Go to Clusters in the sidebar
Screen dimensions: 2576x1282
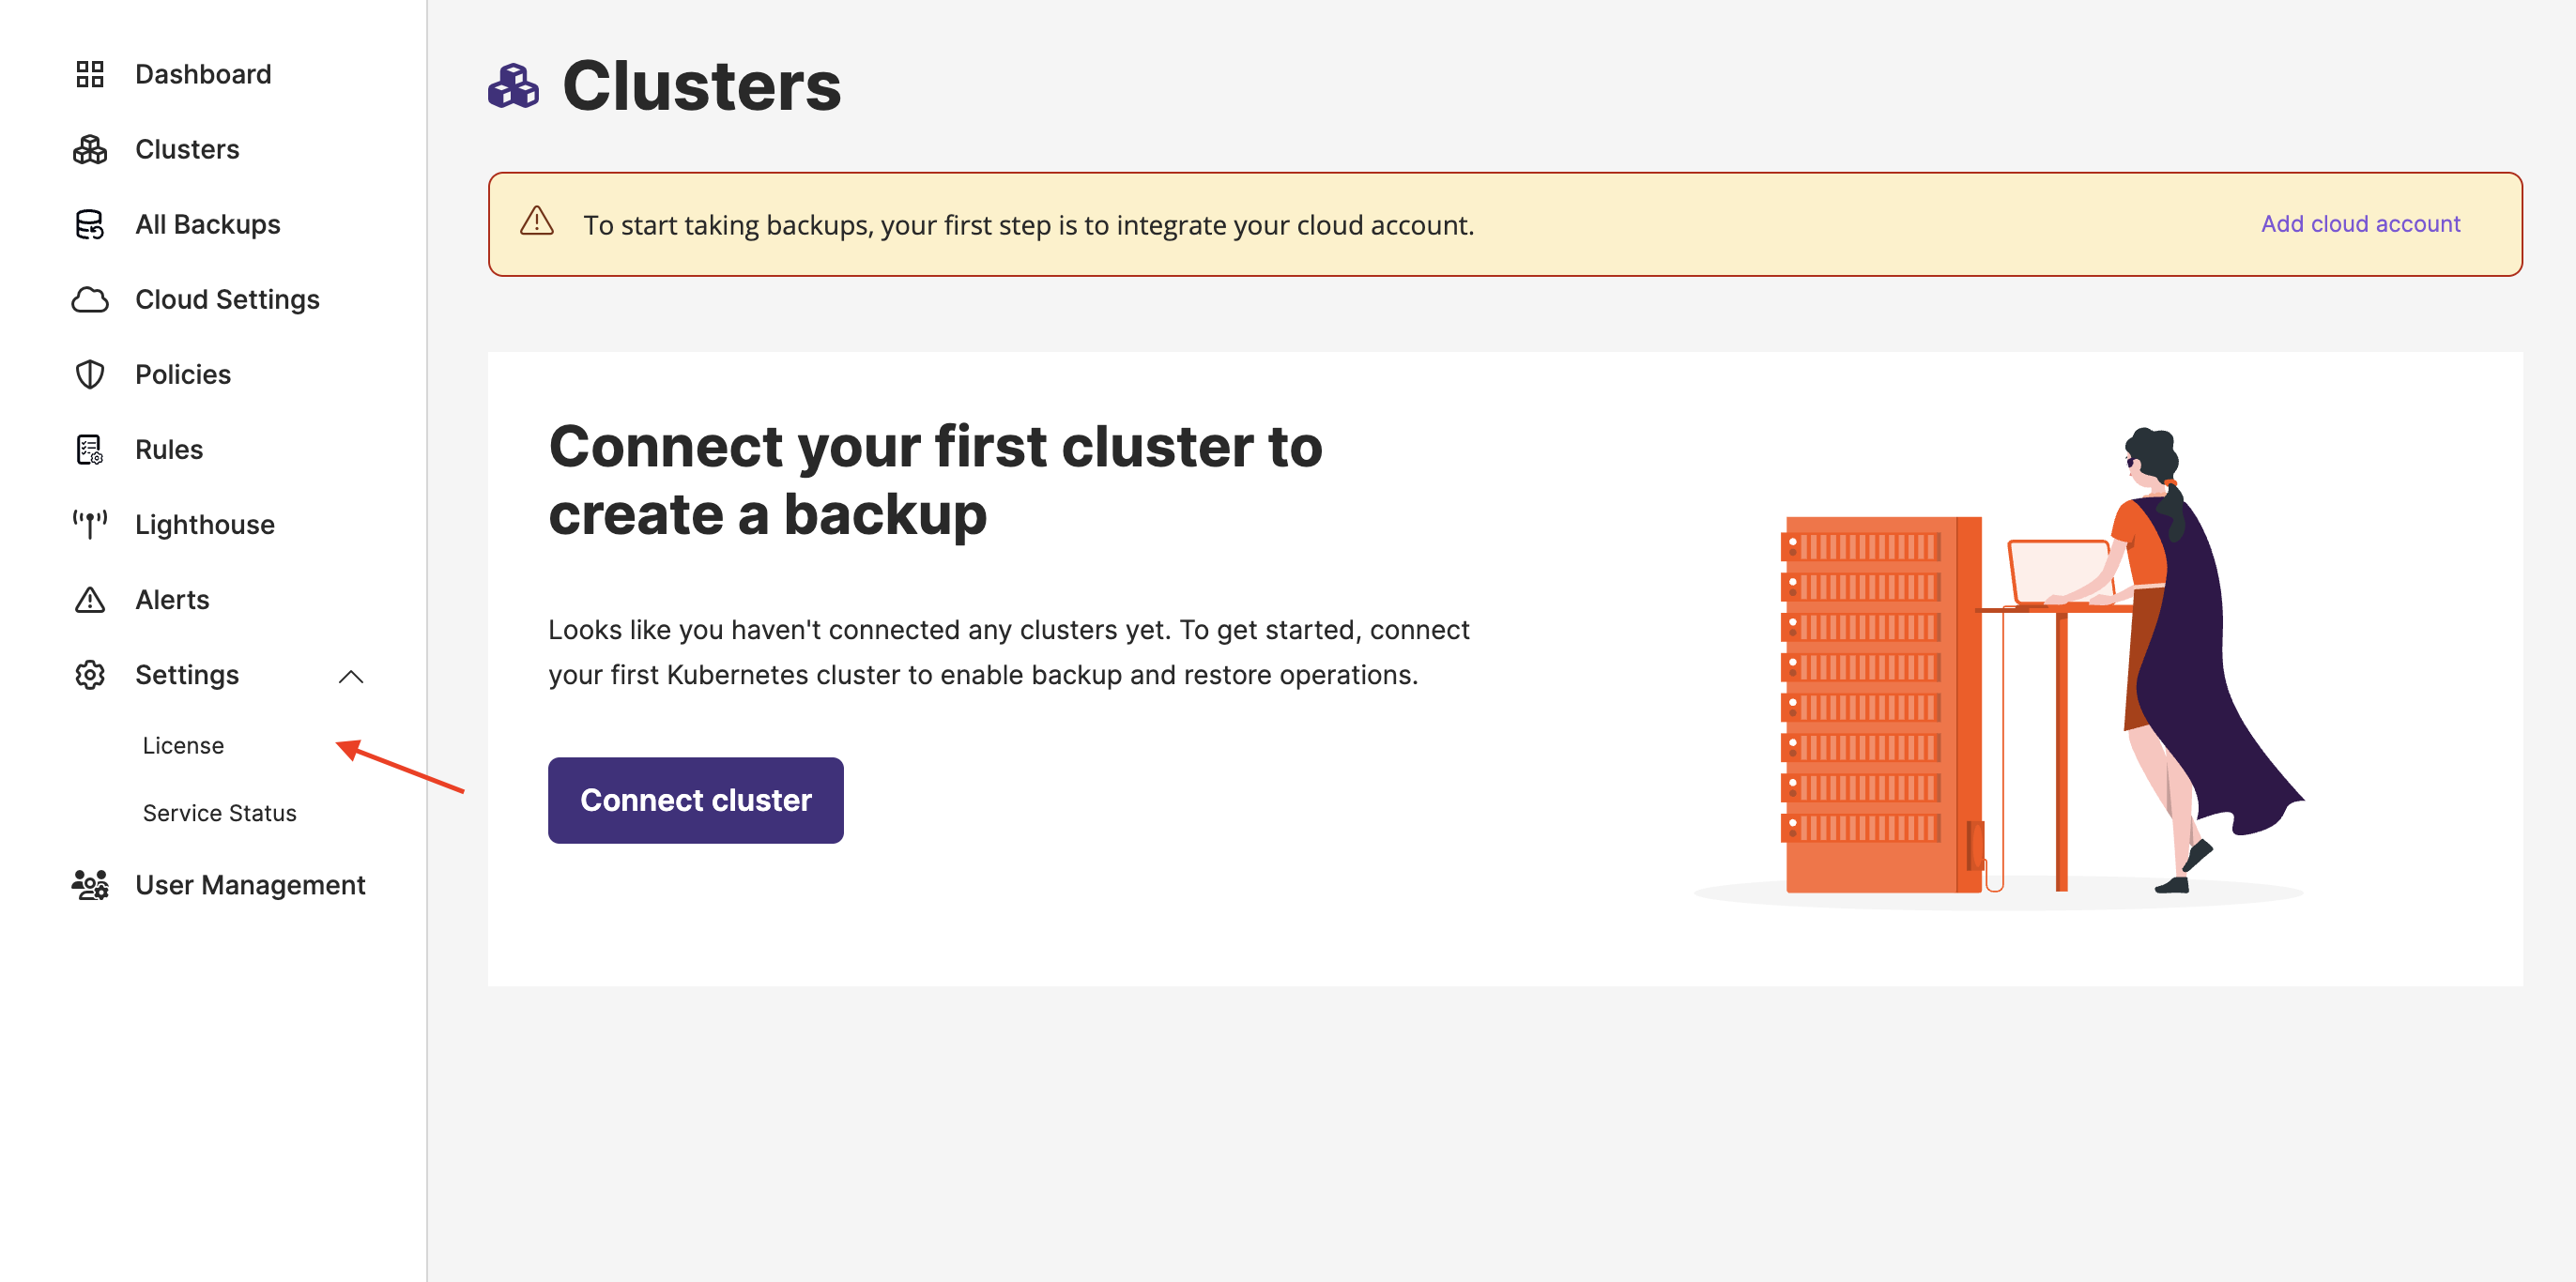(187, 149)
